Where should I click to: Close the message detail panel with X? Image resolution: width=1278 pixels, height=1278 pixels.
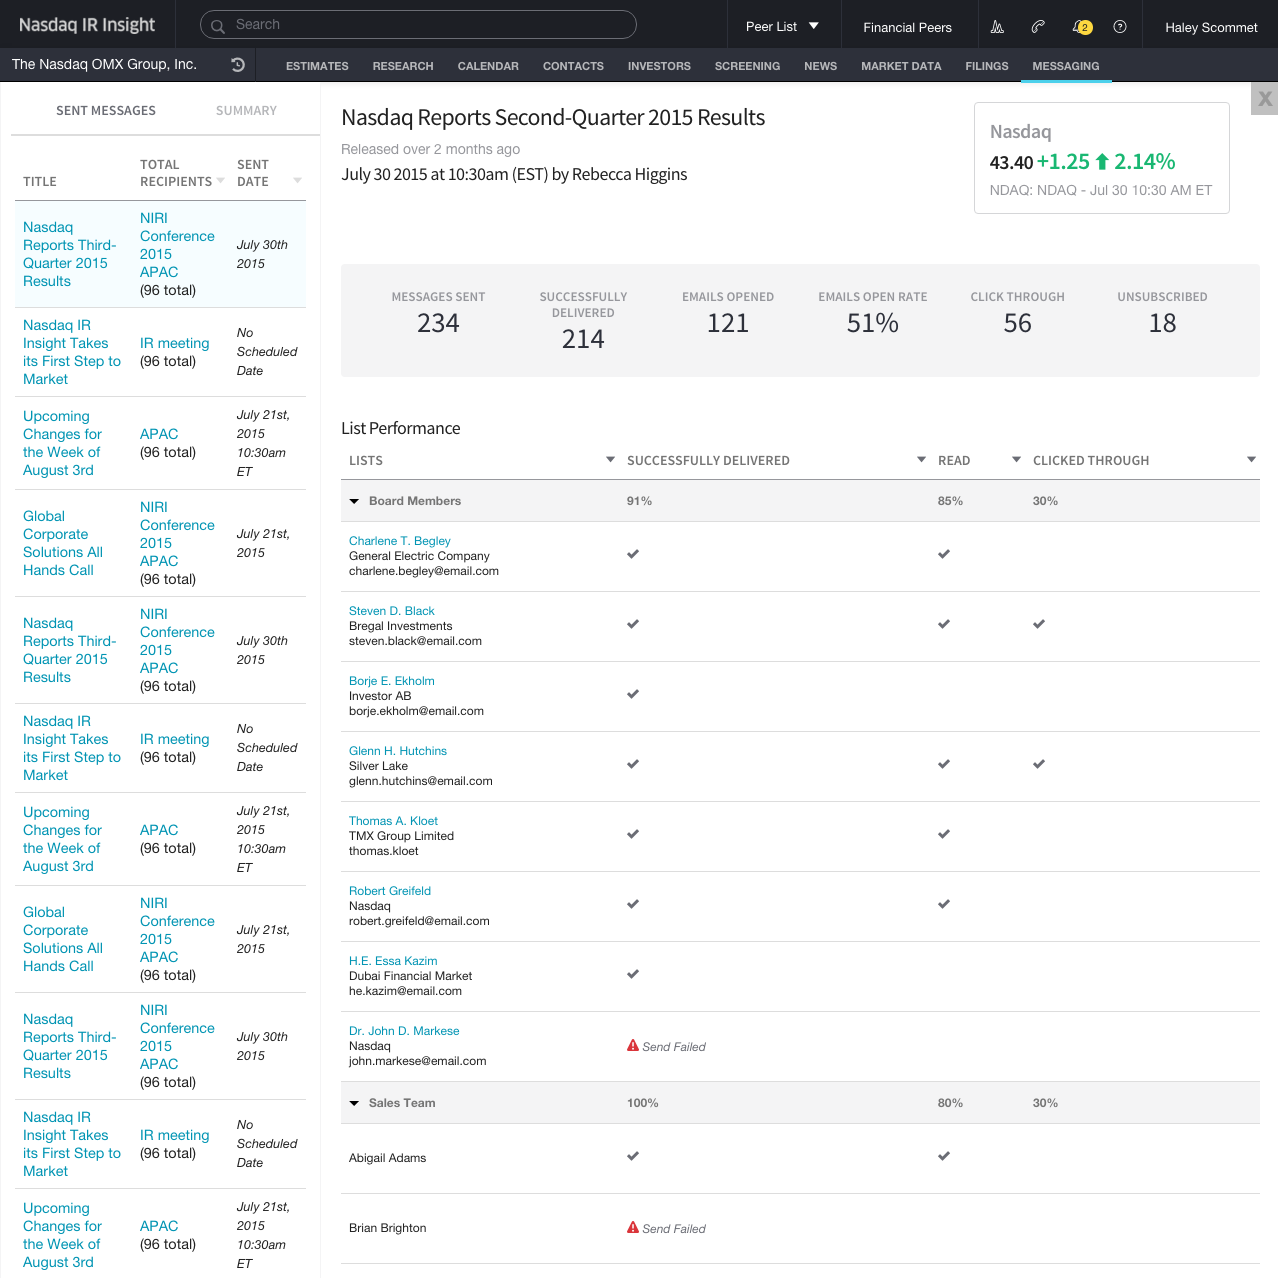click(1265, 98)
